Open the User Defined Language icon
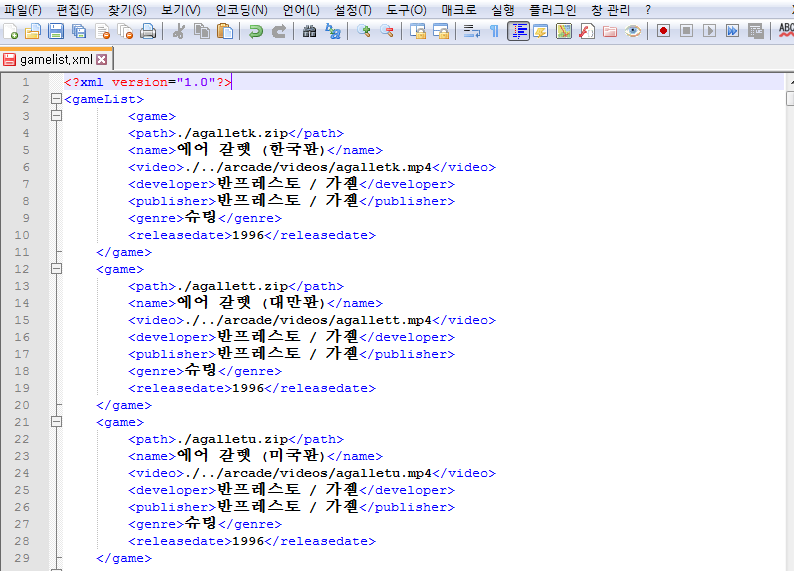 click(541, 31)
